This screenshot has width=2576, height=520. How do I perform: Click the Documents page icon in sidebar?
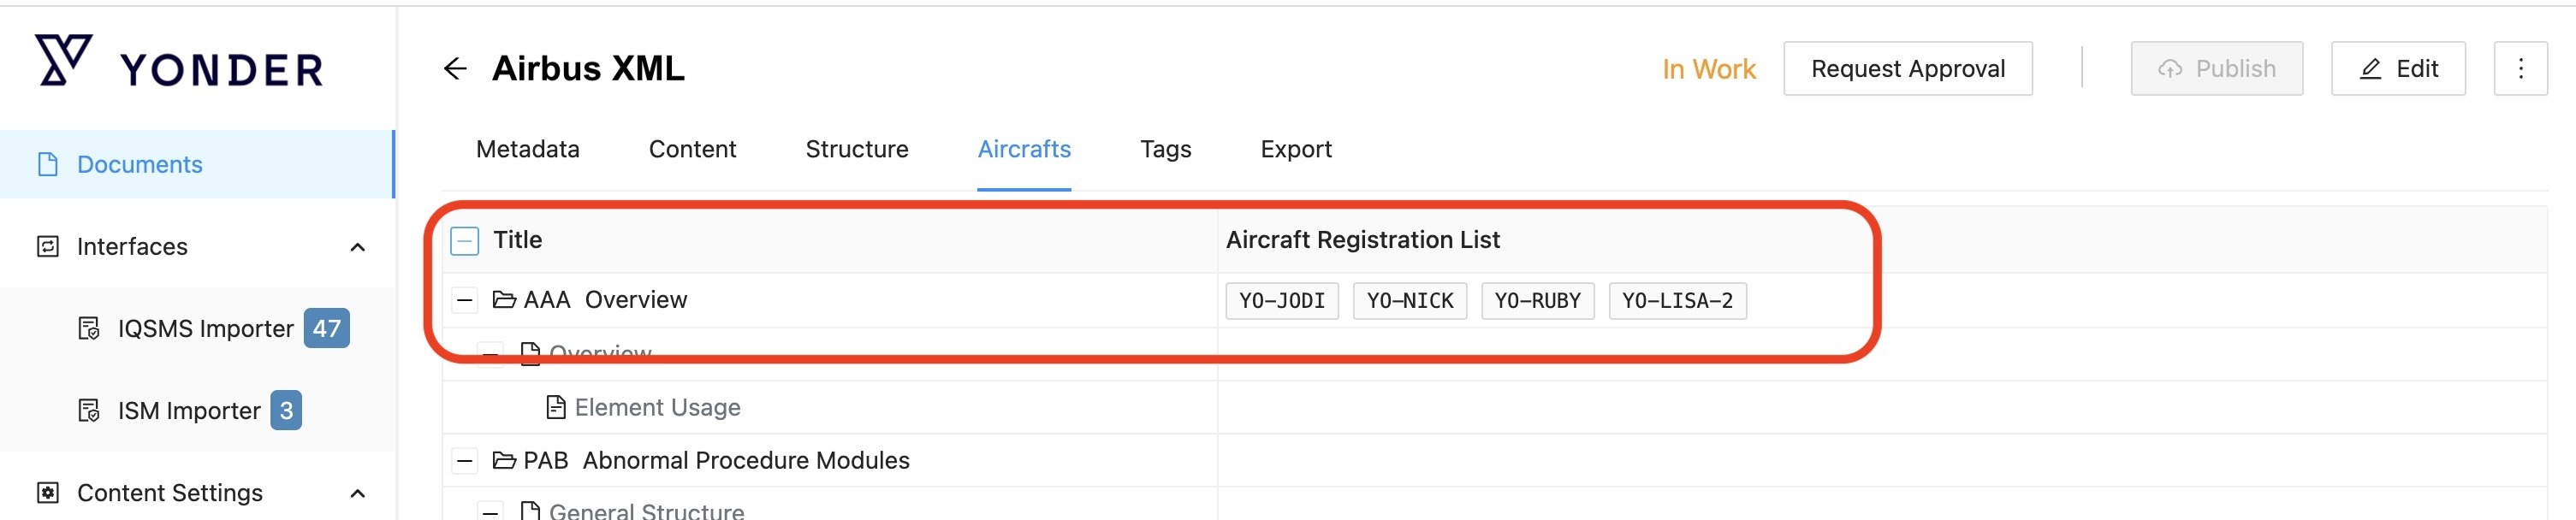[47, 164]
